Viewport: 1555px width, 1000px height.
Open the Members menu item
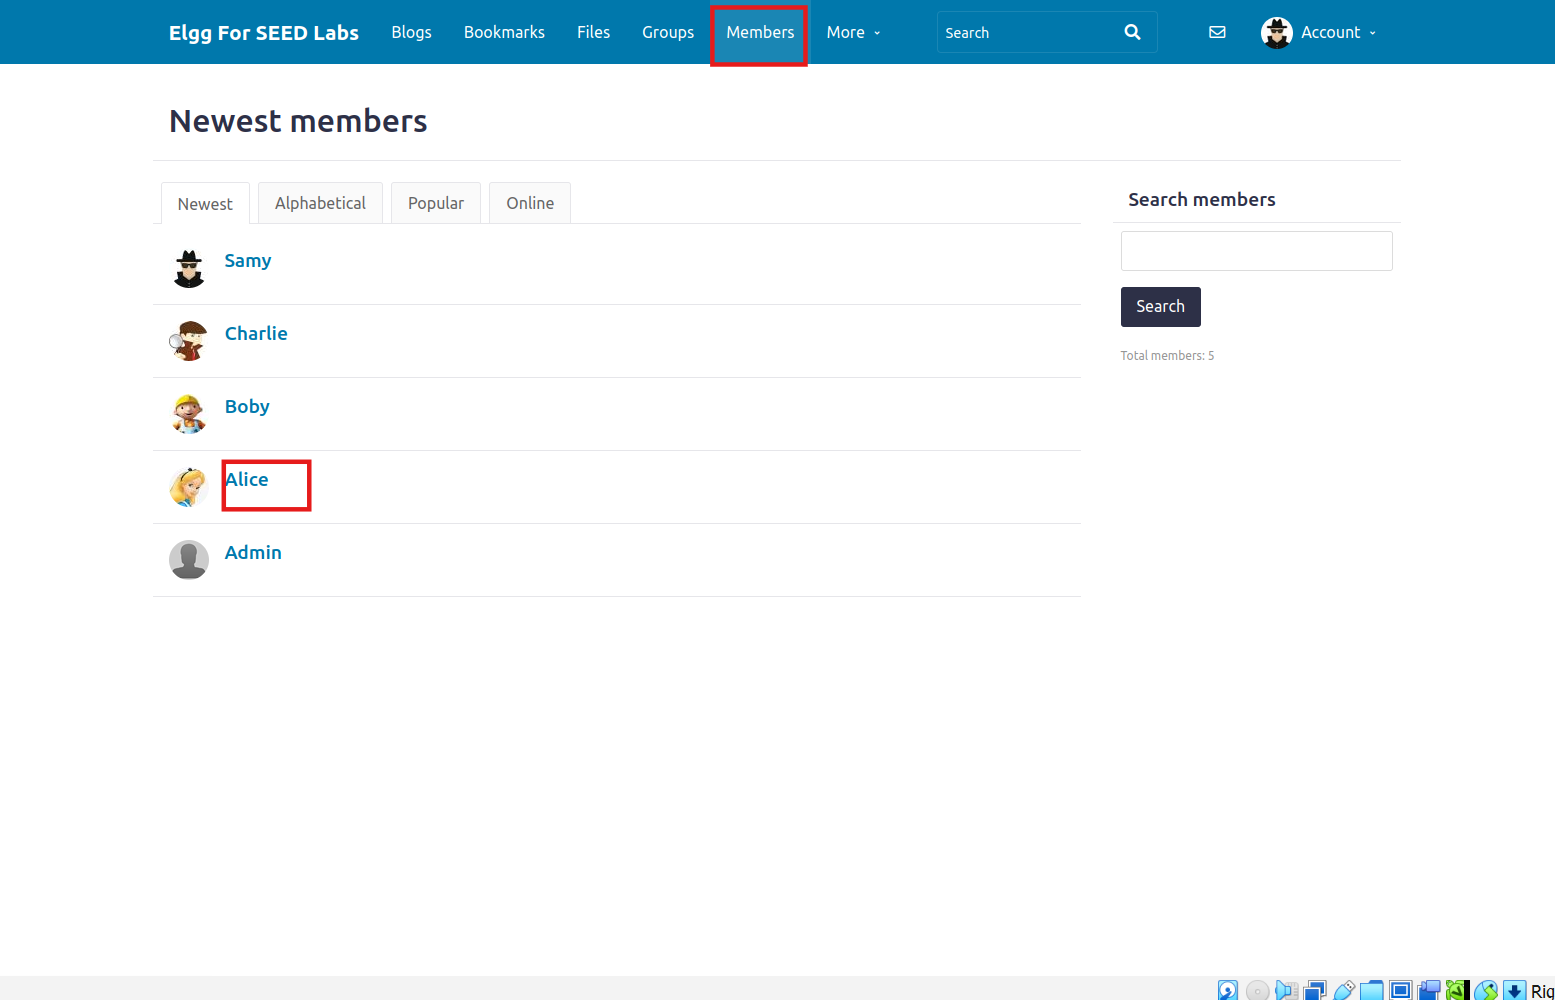click(x=760, y=32)
